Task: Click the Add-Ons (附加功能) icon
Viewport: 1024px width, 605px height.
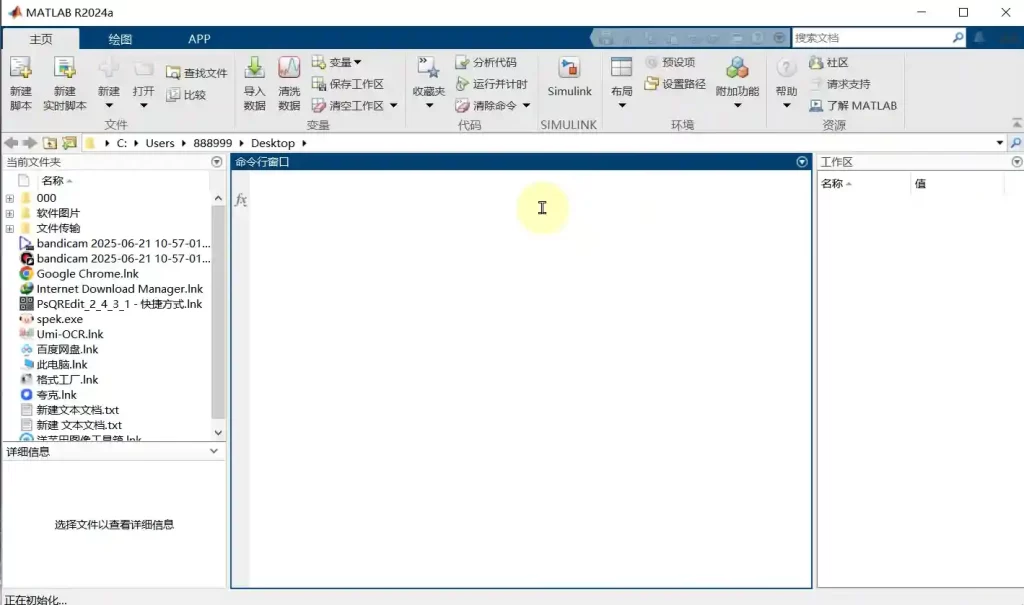Action: (x=737, y=70)
